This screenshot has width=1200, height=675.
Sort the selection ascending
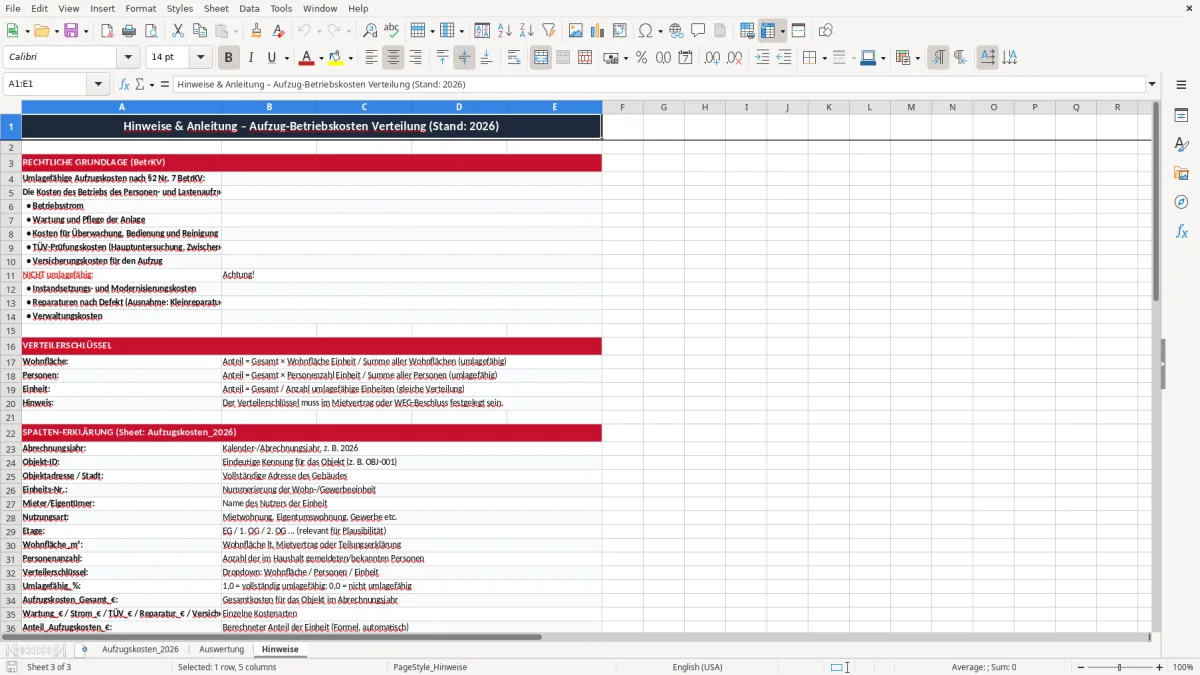(505, 31)
